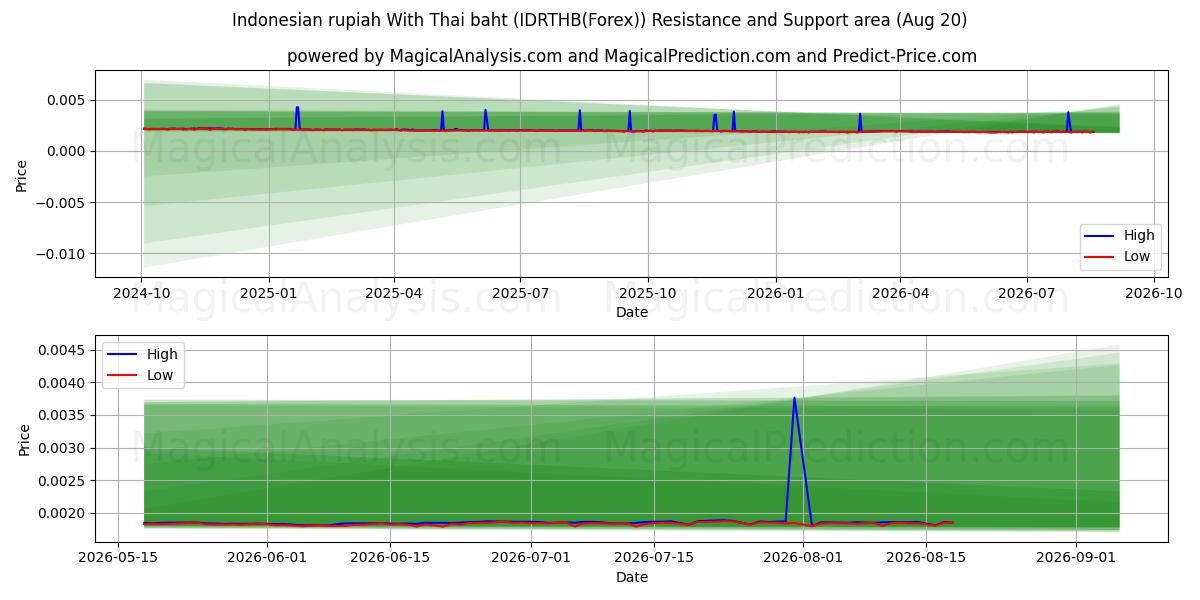Click the 2026-07-15 tick label
The width and height of the screenshot is (1200, 600).
pos(652,559)
